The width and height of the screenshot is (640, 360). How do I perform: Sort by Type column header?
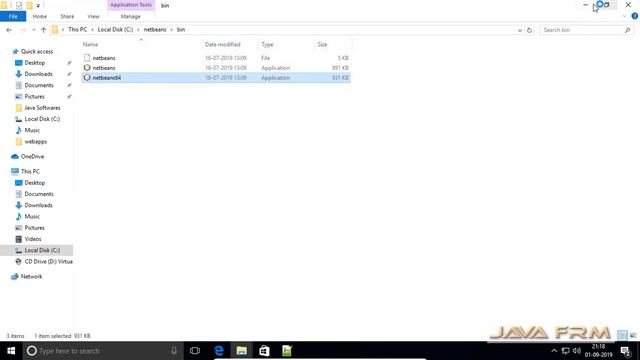tap(267, 44)
